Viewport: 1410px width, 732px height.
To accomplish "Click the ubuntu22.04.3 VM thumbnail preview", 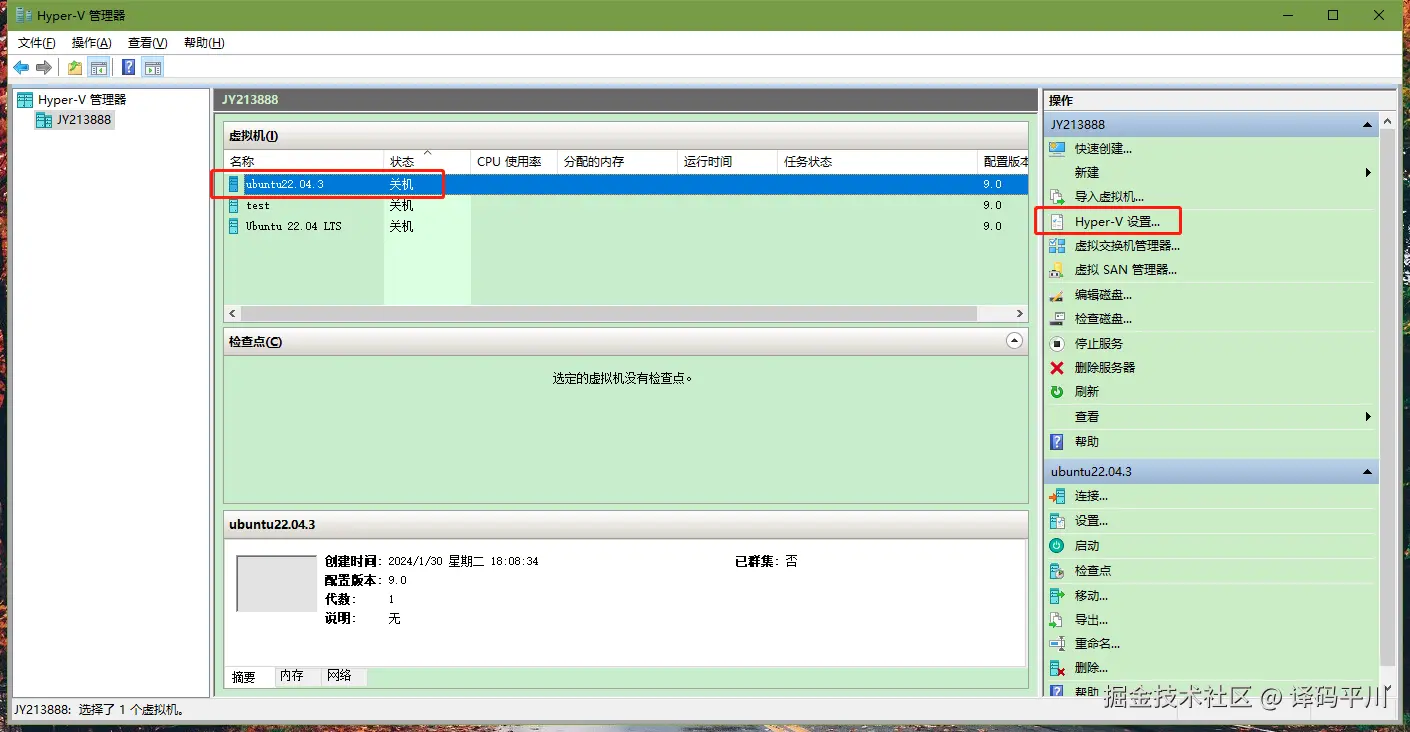I will point(276,583).
